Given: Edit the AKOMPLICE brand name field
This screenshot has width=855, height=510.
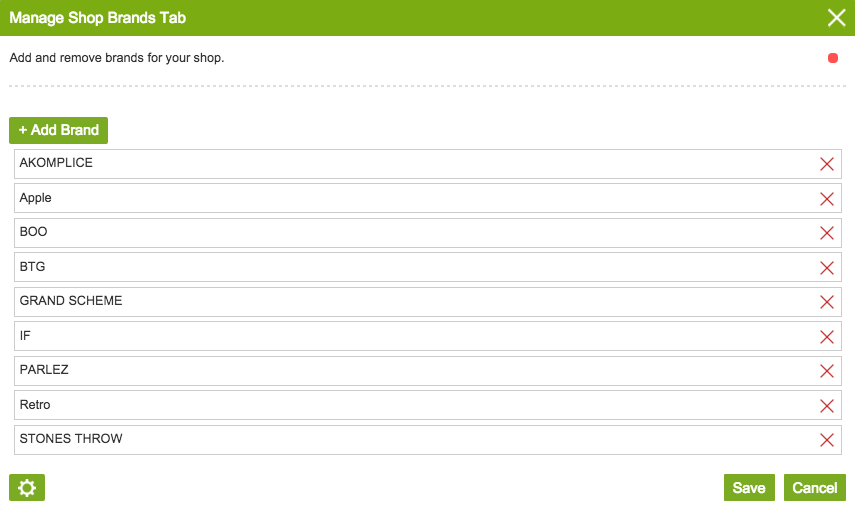Looking at the screenshot, I should click(x=400, y=164).
